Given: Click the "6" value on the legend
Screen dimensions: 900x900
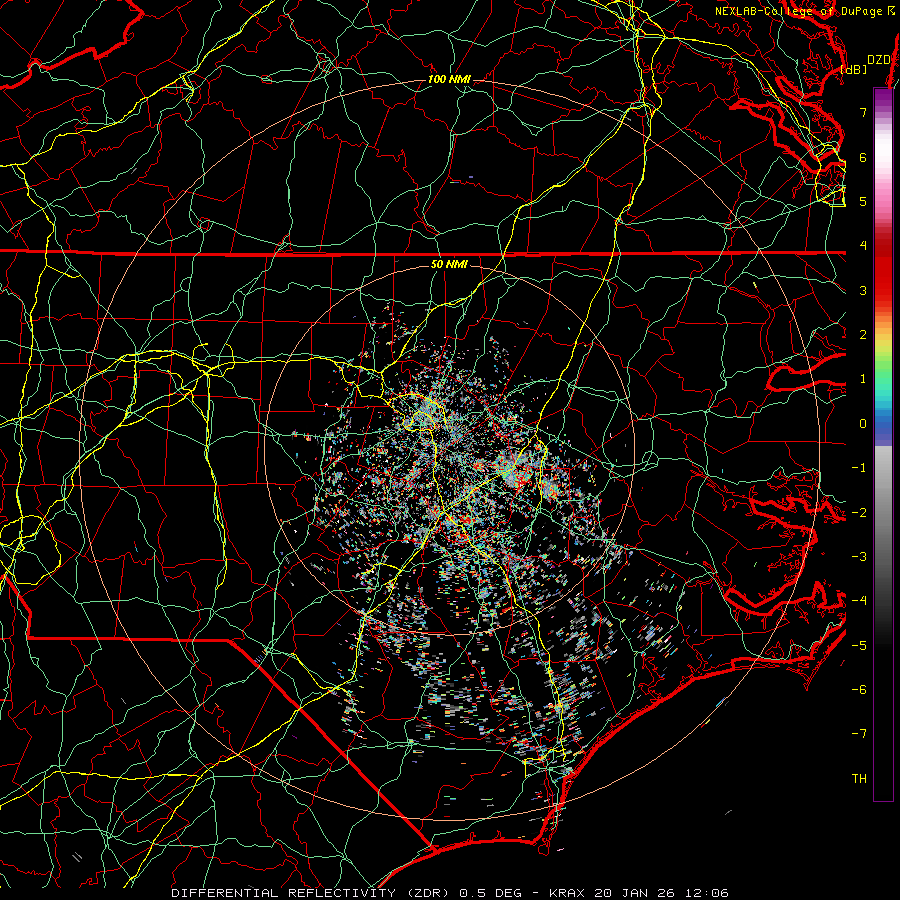Looking at the screenshot, I should (863, 157).
